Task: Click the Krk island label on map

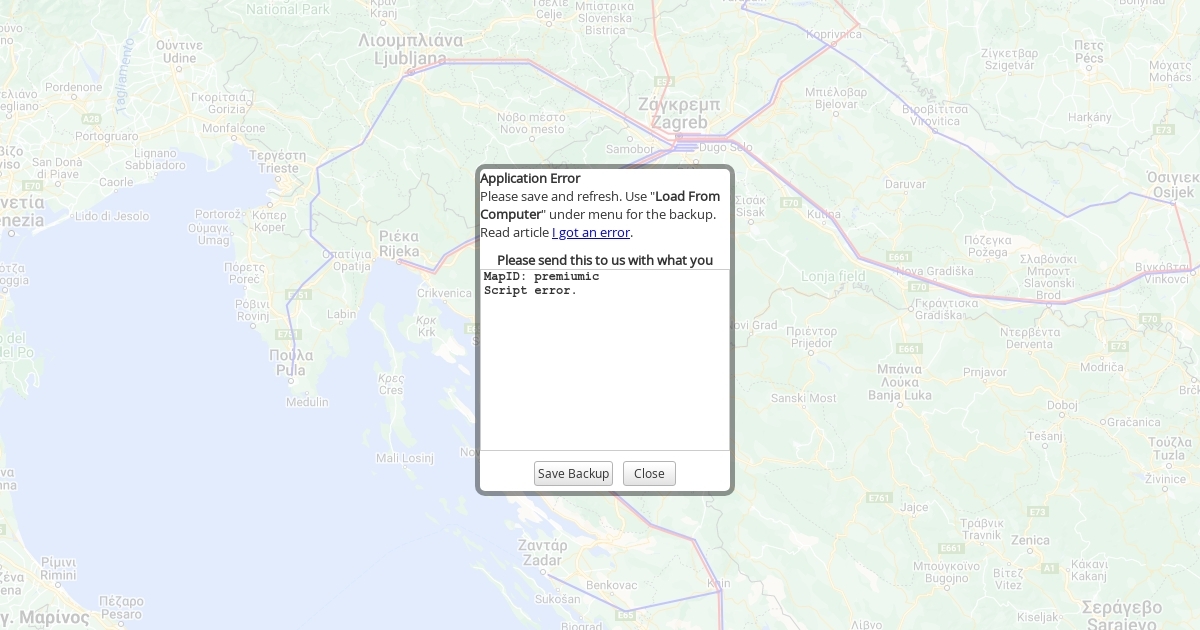Action: [426, 326]
